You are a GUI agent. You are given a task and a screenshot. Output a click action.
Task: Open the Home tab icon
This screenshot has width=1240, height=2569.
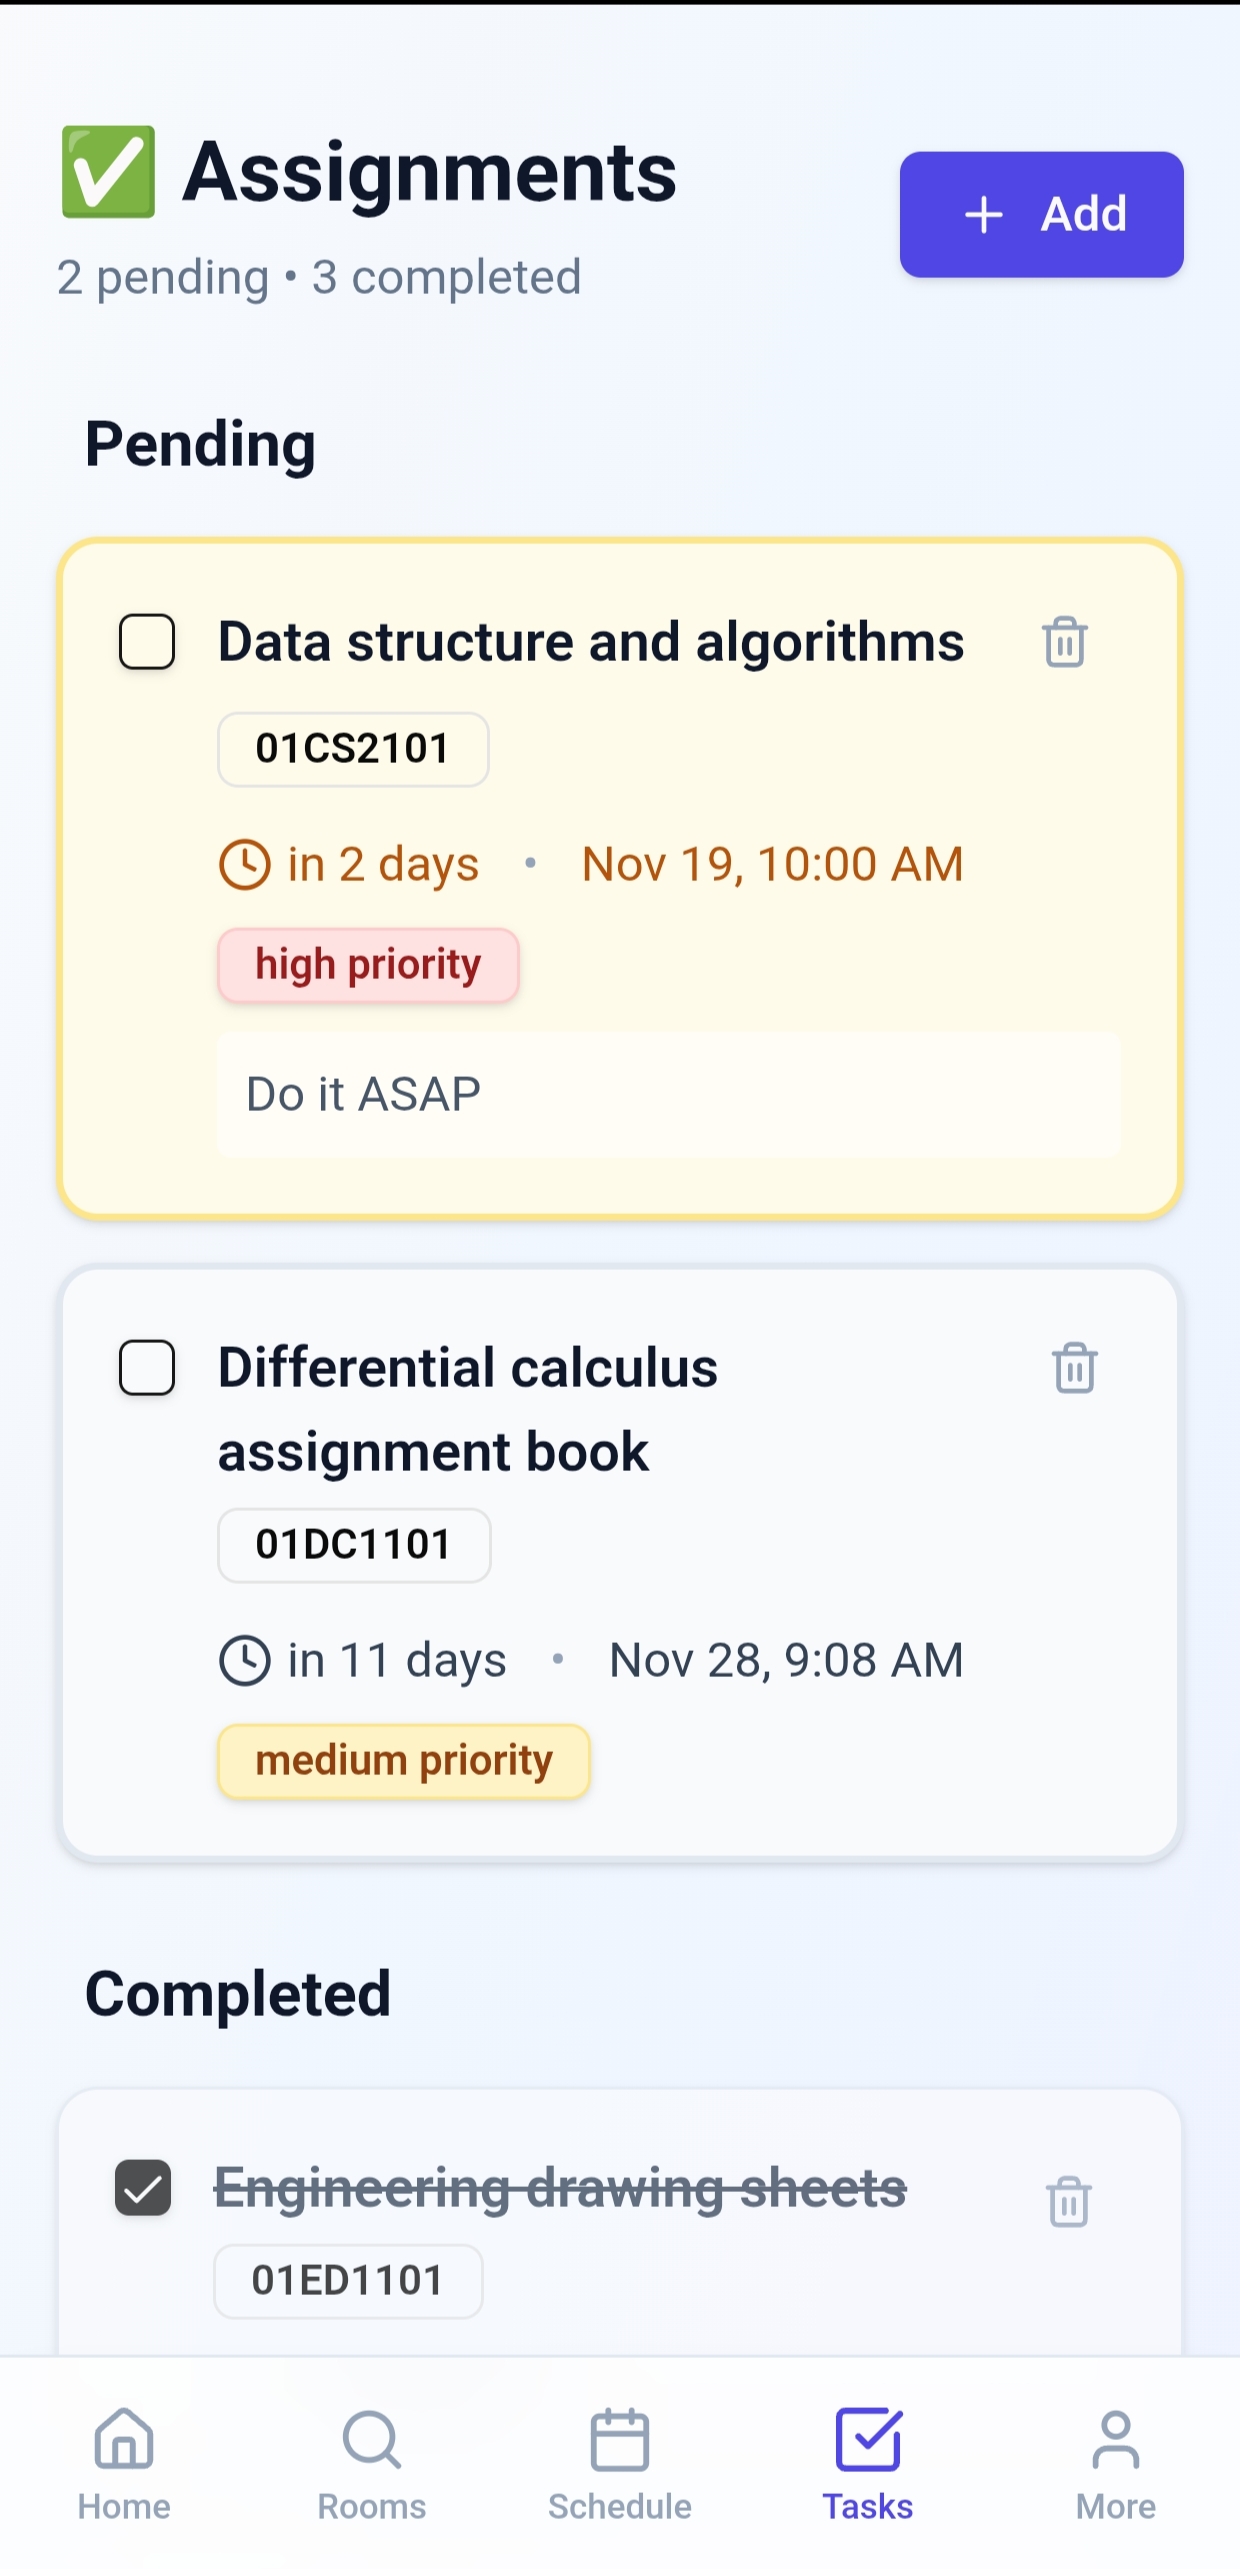tap(124, 2439)
